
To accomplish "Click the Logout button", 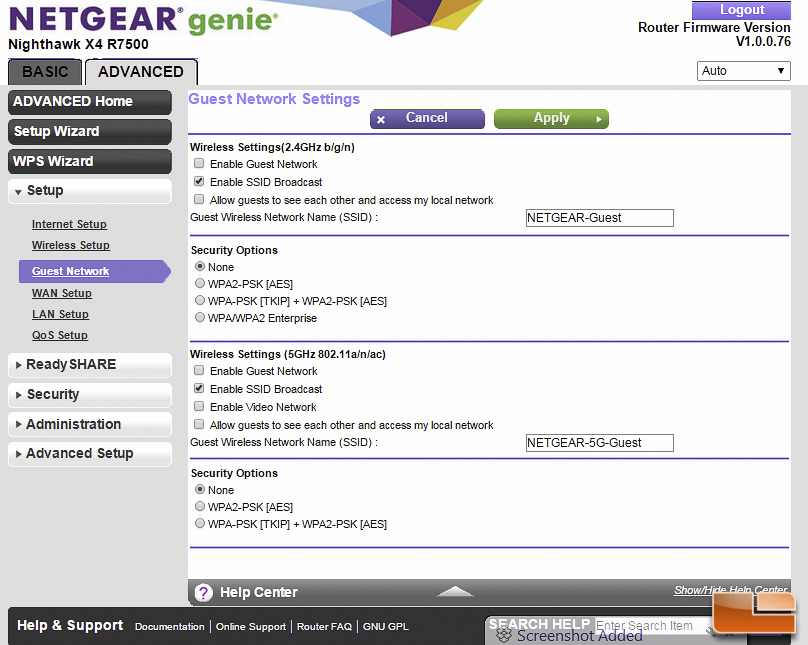I will pyautogui.click(x=741, y=10).
